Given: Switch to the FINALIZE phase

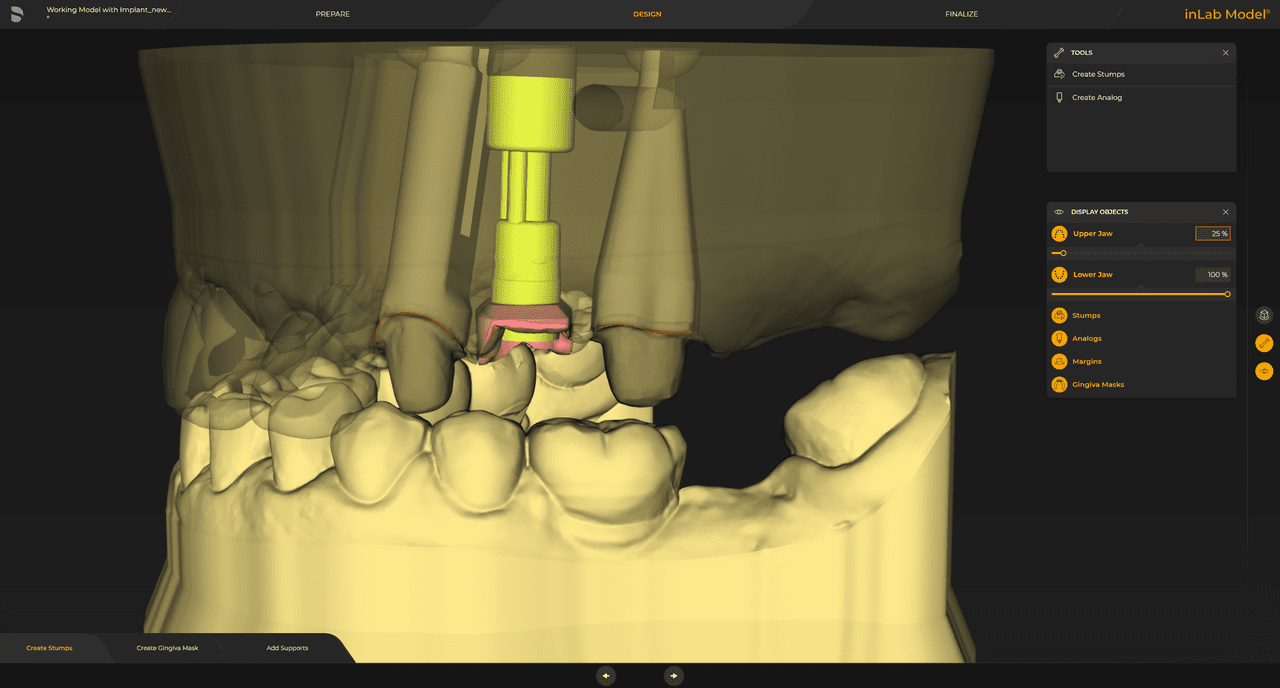Looking at the screenshot, I should coord(961,14).
